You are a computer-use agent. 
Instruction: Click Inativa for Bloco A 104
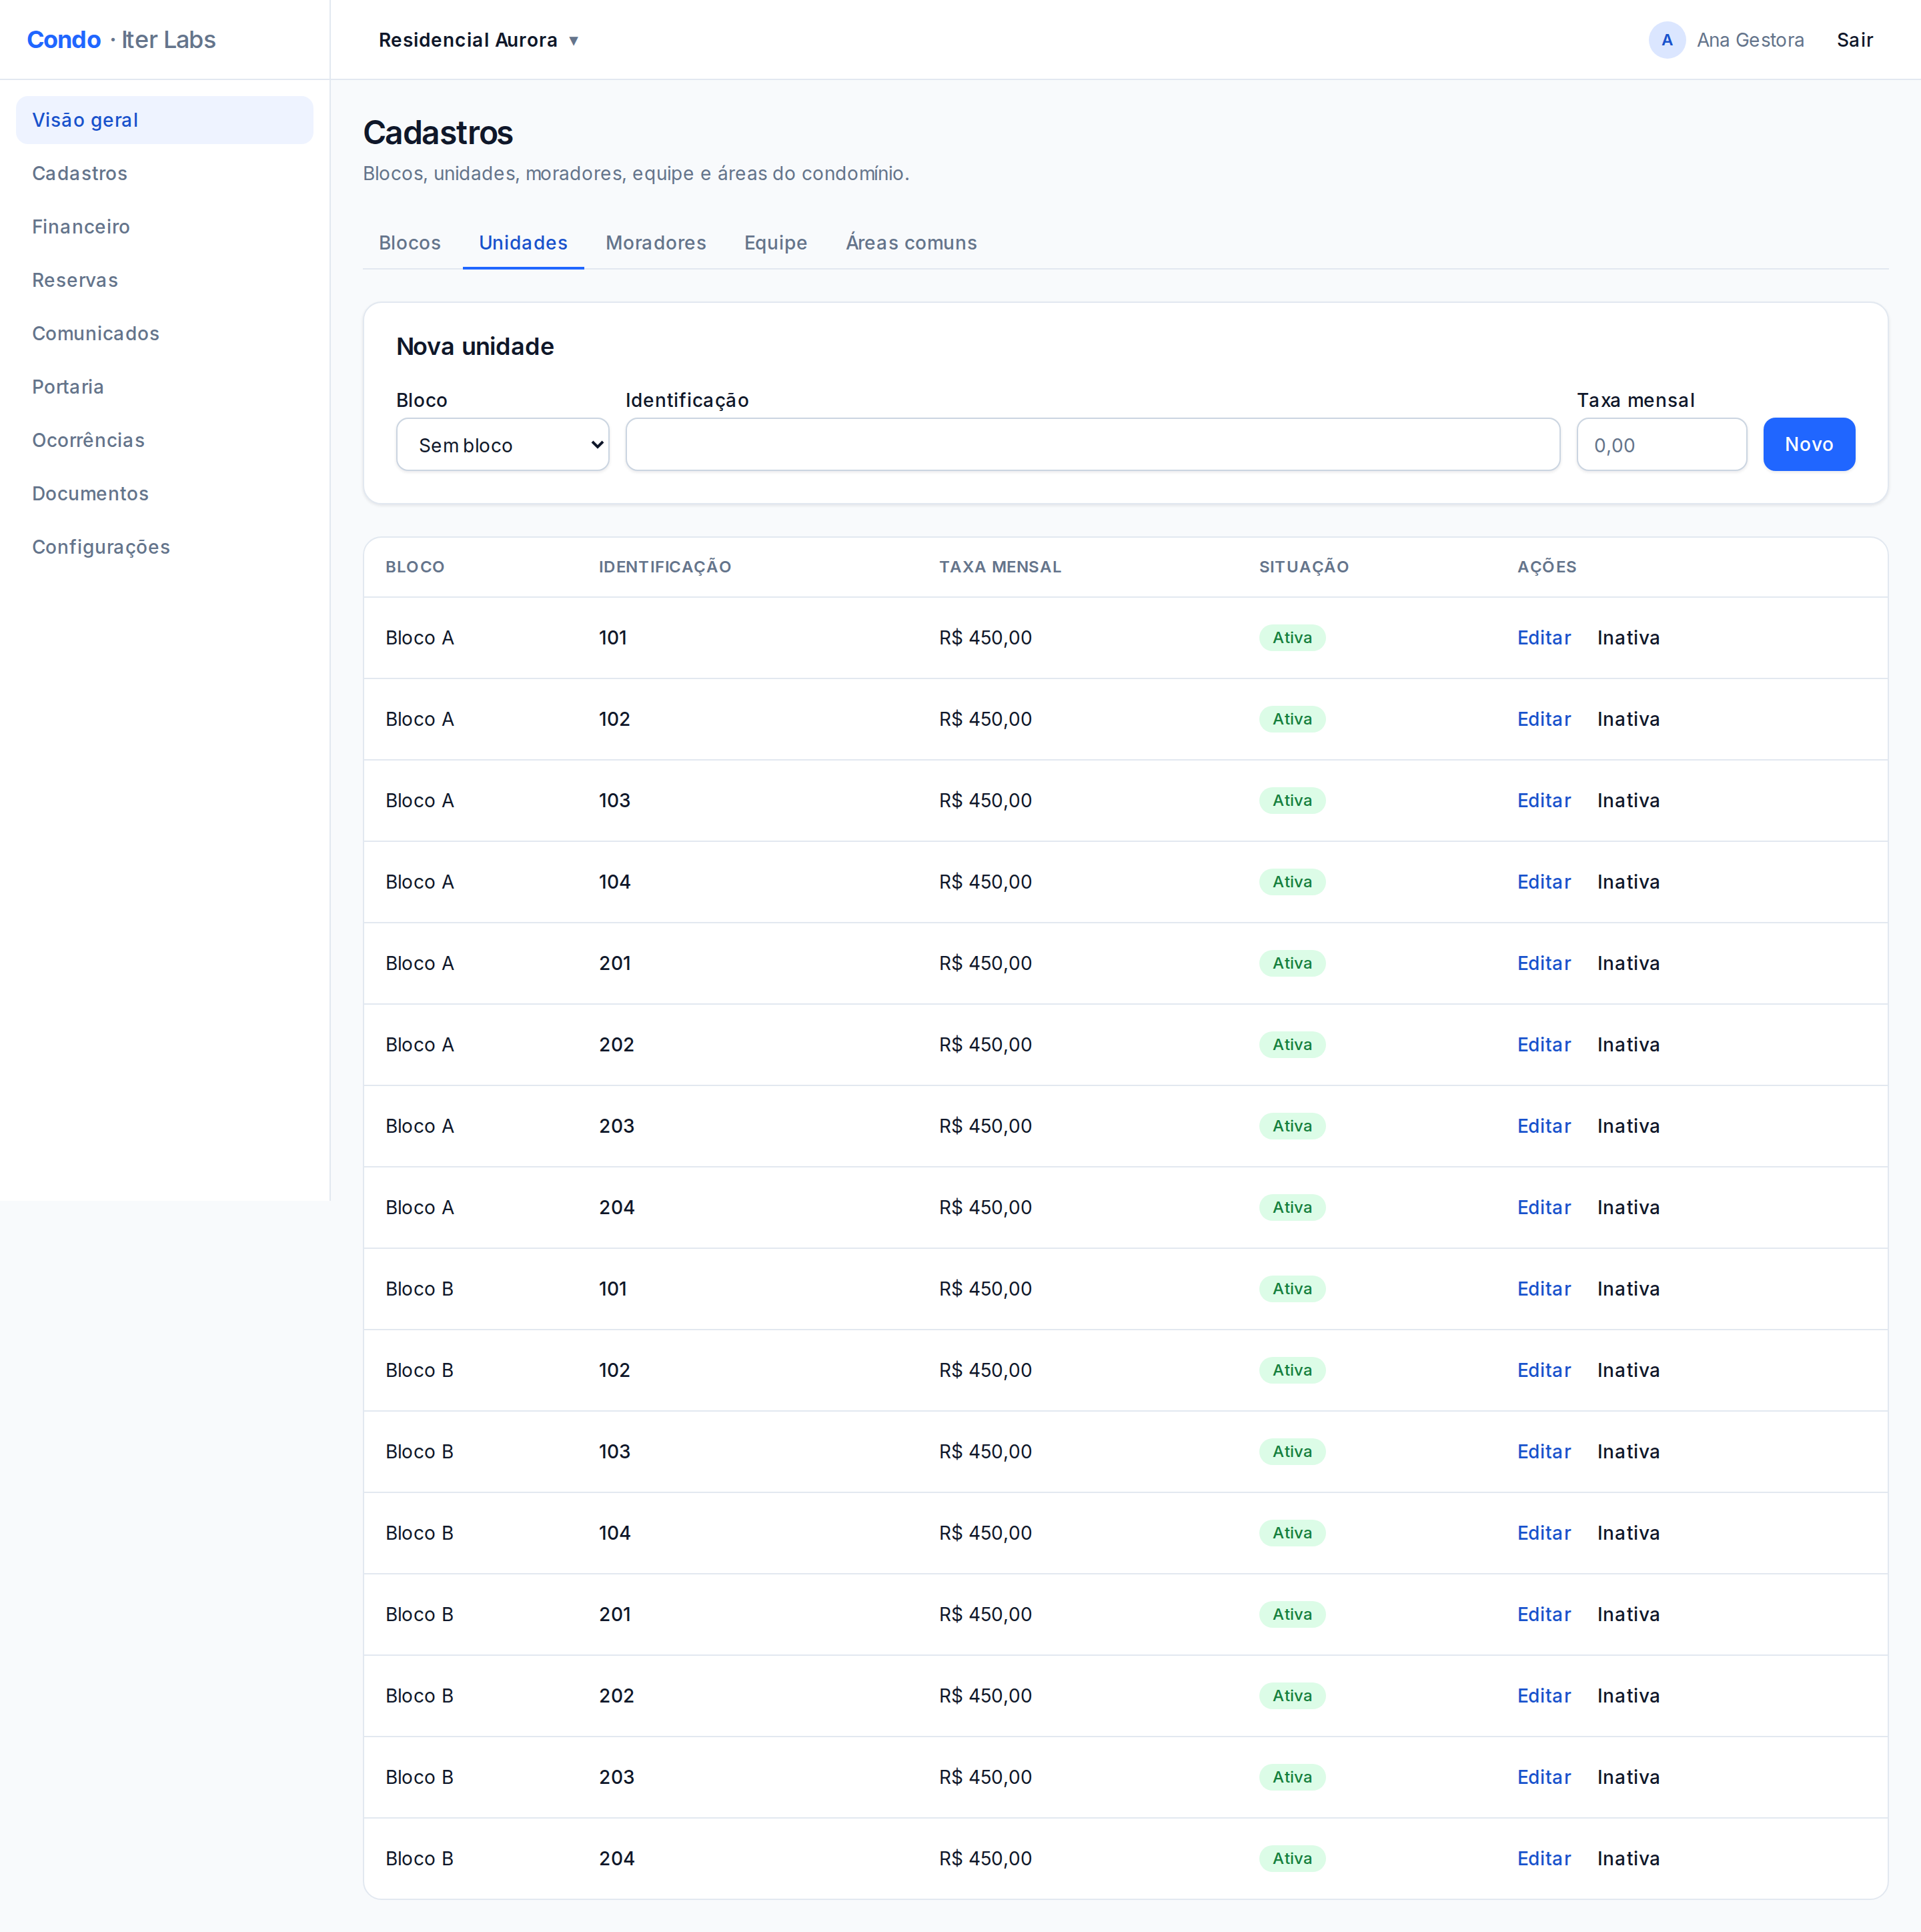(1628, 882)
